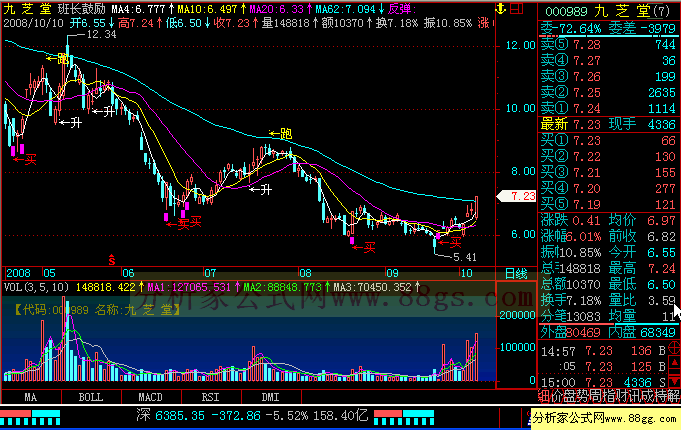Image resolution: width=681 pixels, height=430 pixels.
Task: Open the 财 finance tab
Action: pyautogui.click(x=622, y=396)
